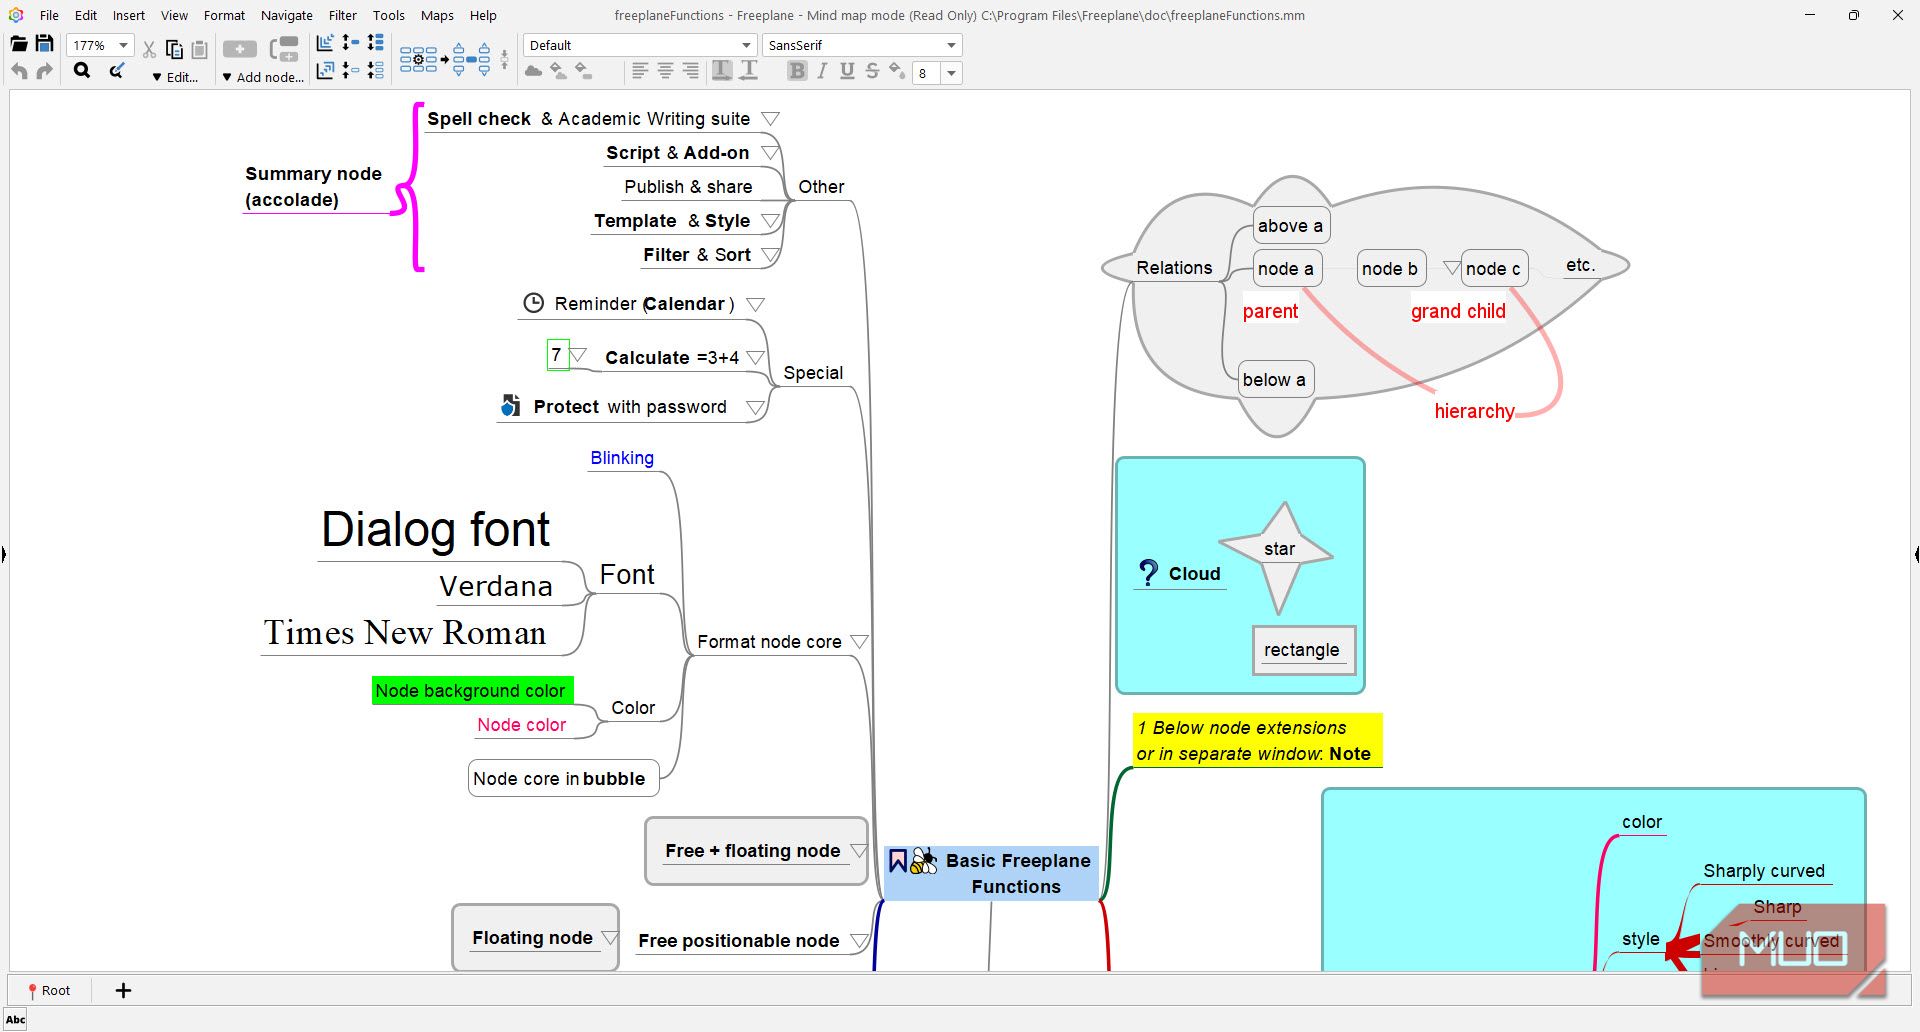Open the SansSerif font dropdown

point(950,46)
